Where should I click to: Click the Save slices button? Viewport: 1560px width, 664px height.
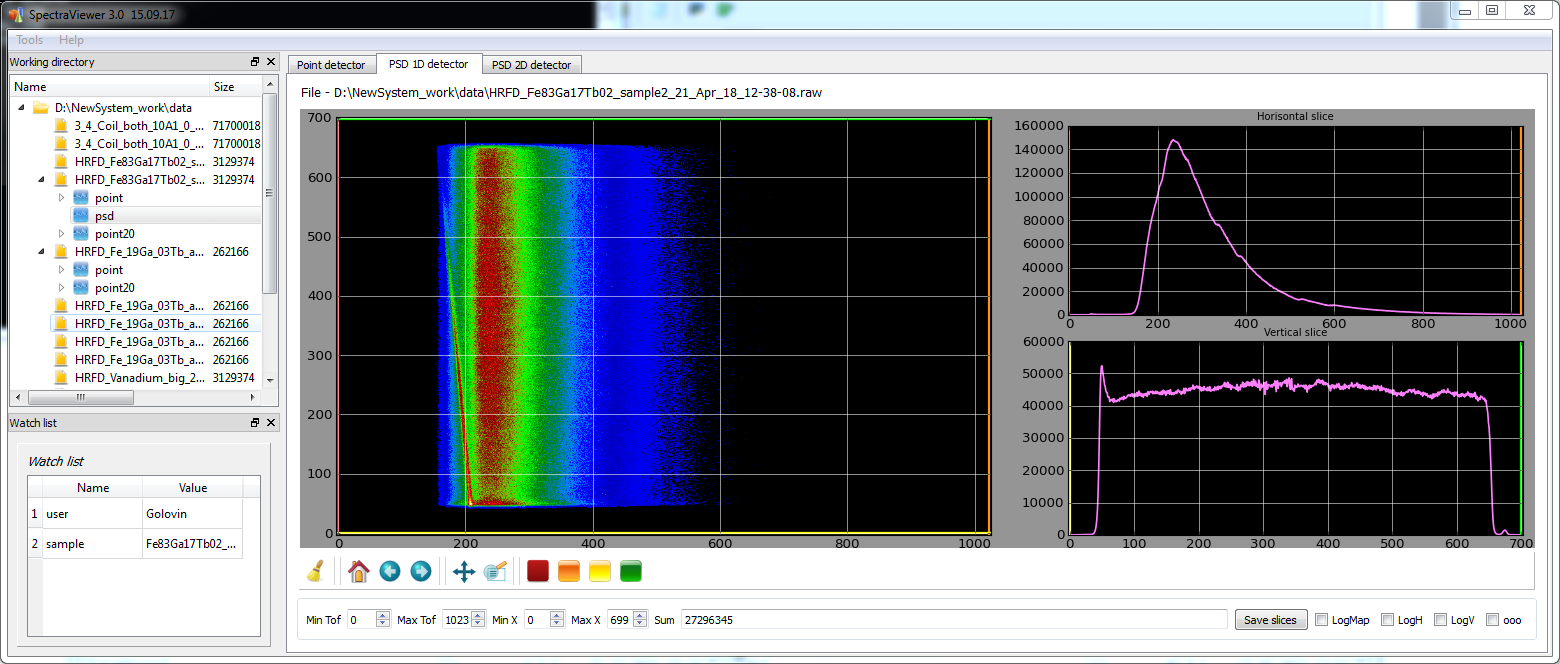(x=1270, y=620)
